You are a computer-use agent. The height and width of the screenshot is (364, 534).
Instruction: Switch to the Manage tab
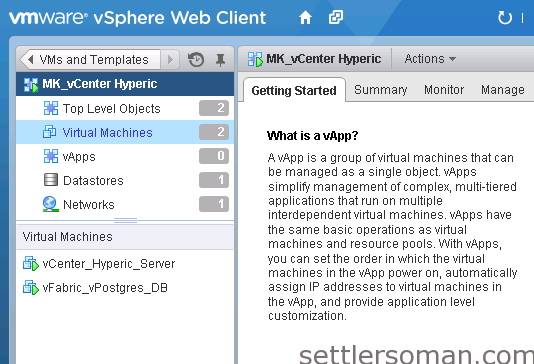tap(503, 90)
